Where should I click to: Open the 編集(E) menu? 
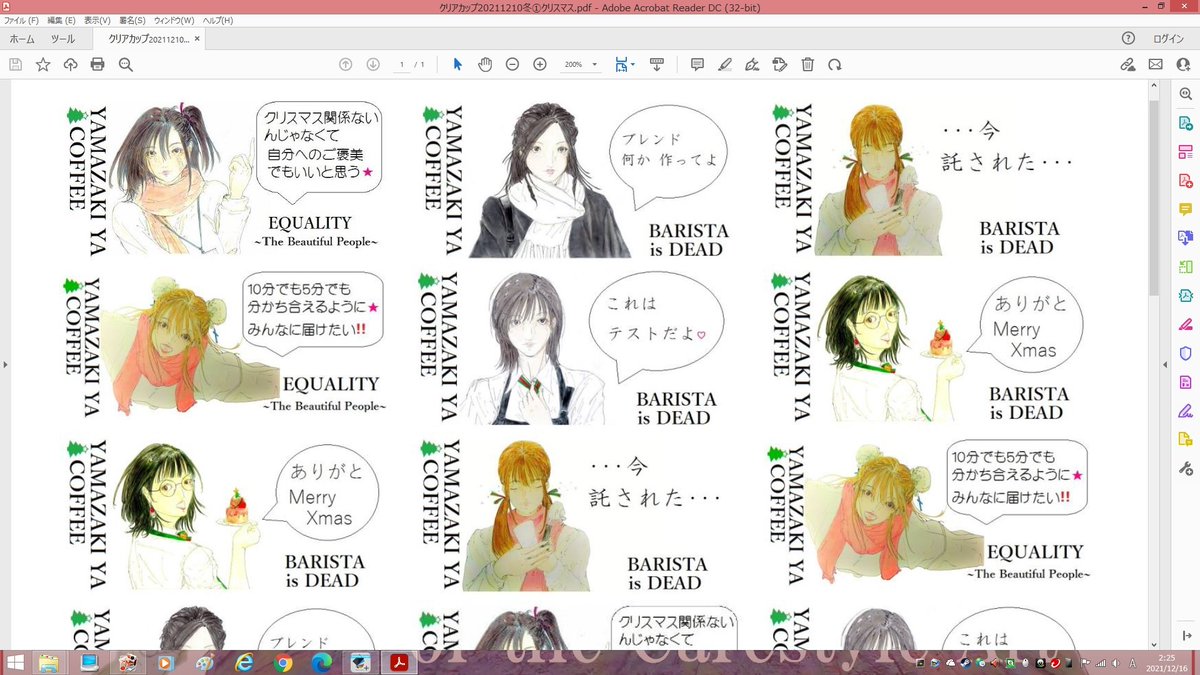[62, 20]
